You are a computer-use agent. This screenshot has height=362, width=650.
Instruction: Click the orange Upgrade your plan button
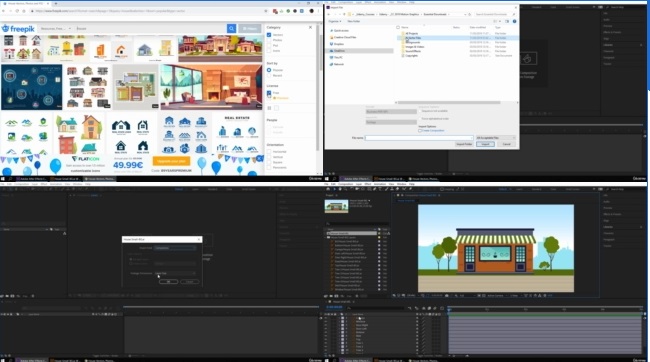tap(171, 161)
